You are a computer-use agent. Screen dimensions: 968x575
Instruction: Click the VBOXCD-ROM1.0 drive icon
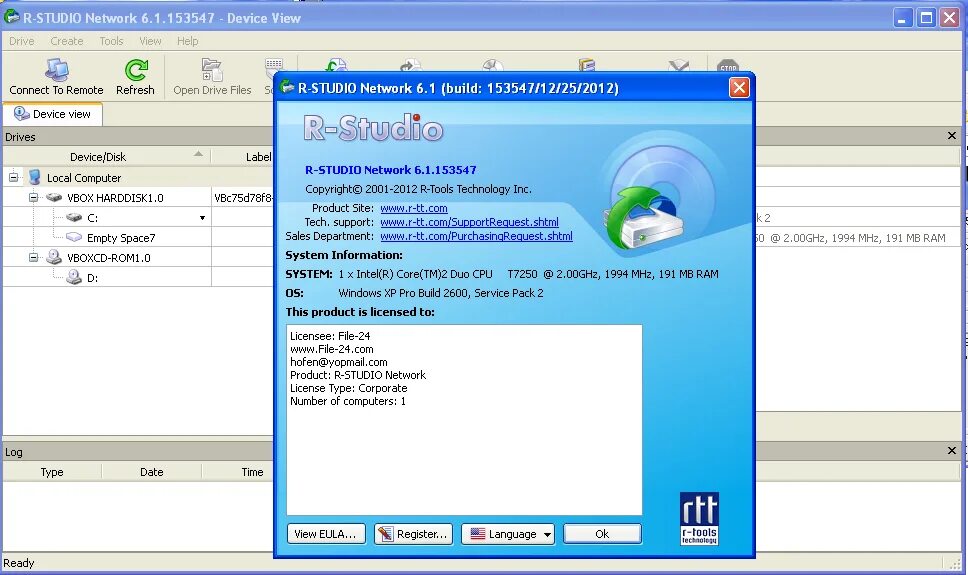54,257
